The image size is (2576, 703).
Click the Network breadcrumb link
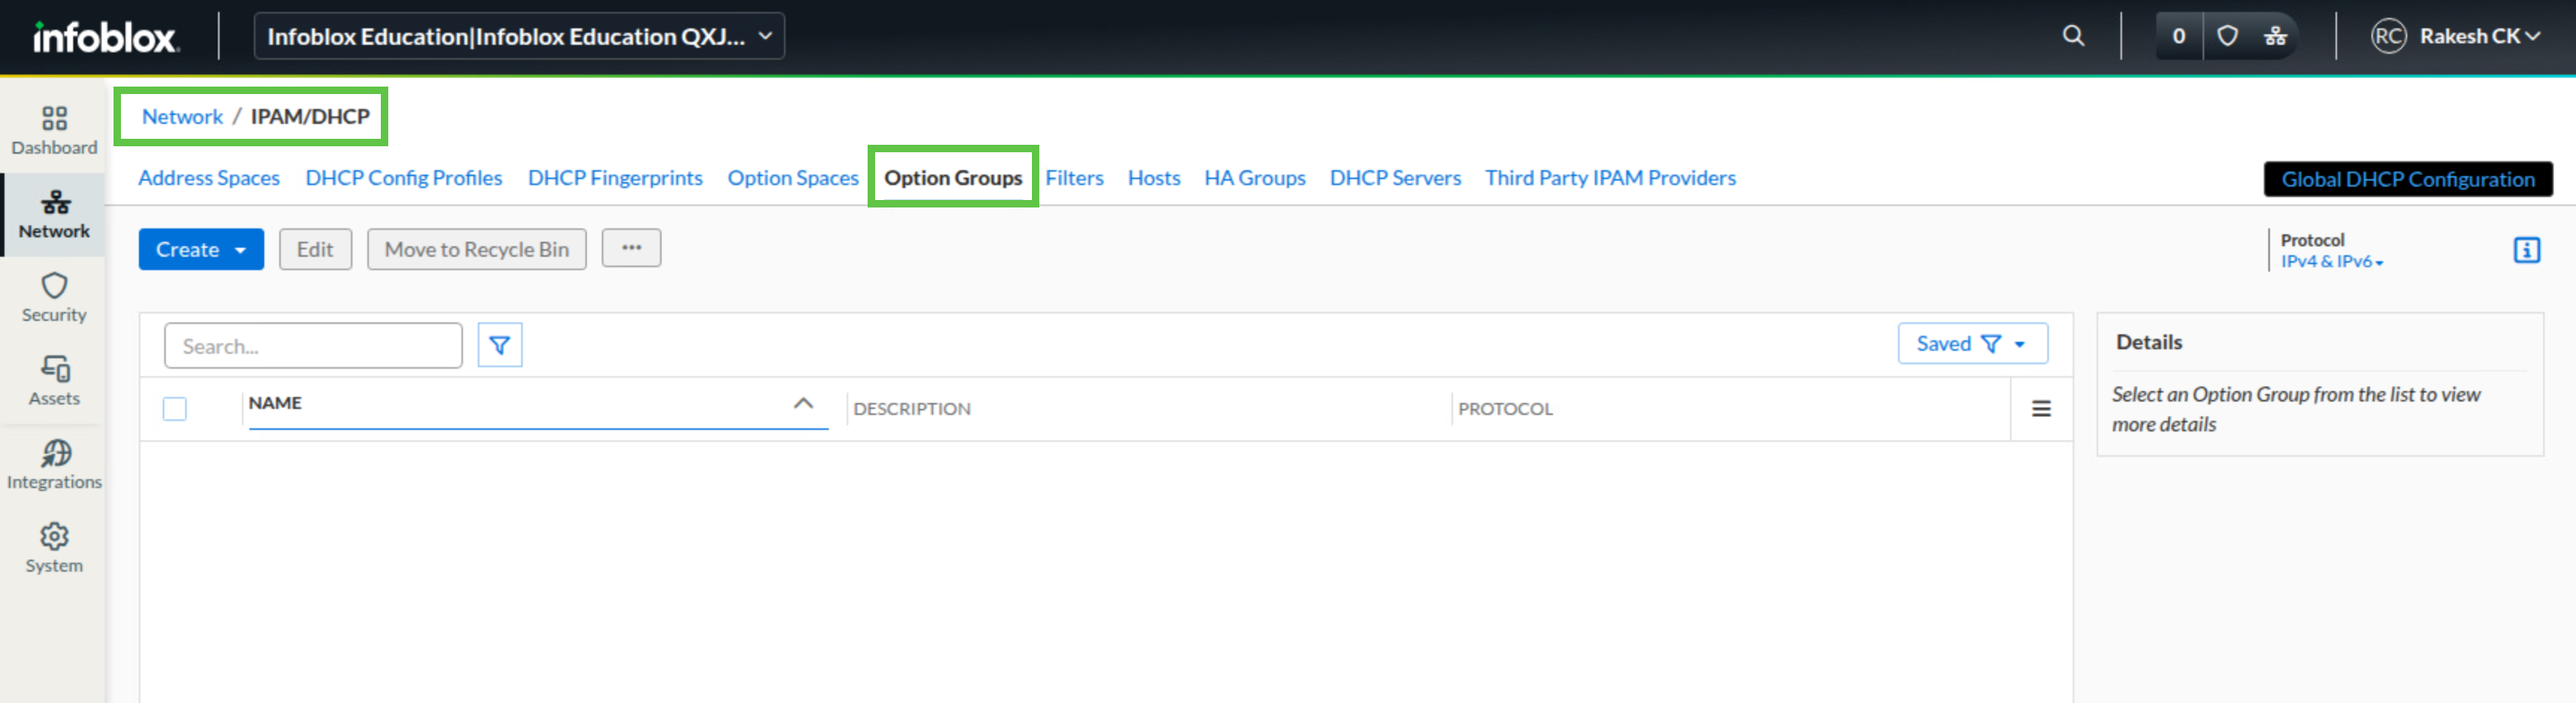[182, 116]
